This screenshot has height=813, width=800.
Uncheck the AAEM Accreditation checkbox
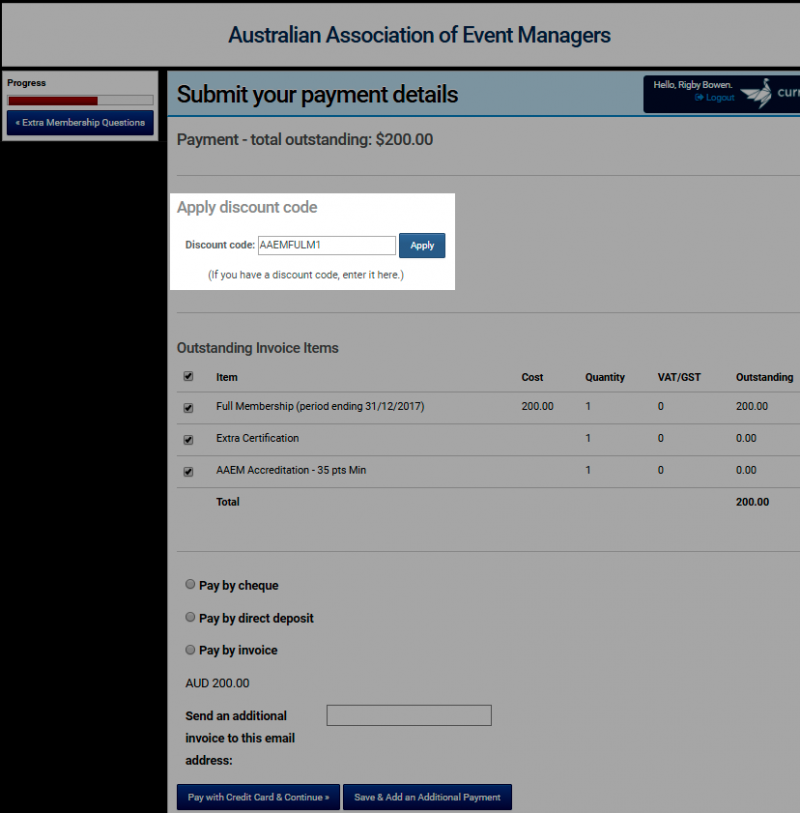pos(189,472)
